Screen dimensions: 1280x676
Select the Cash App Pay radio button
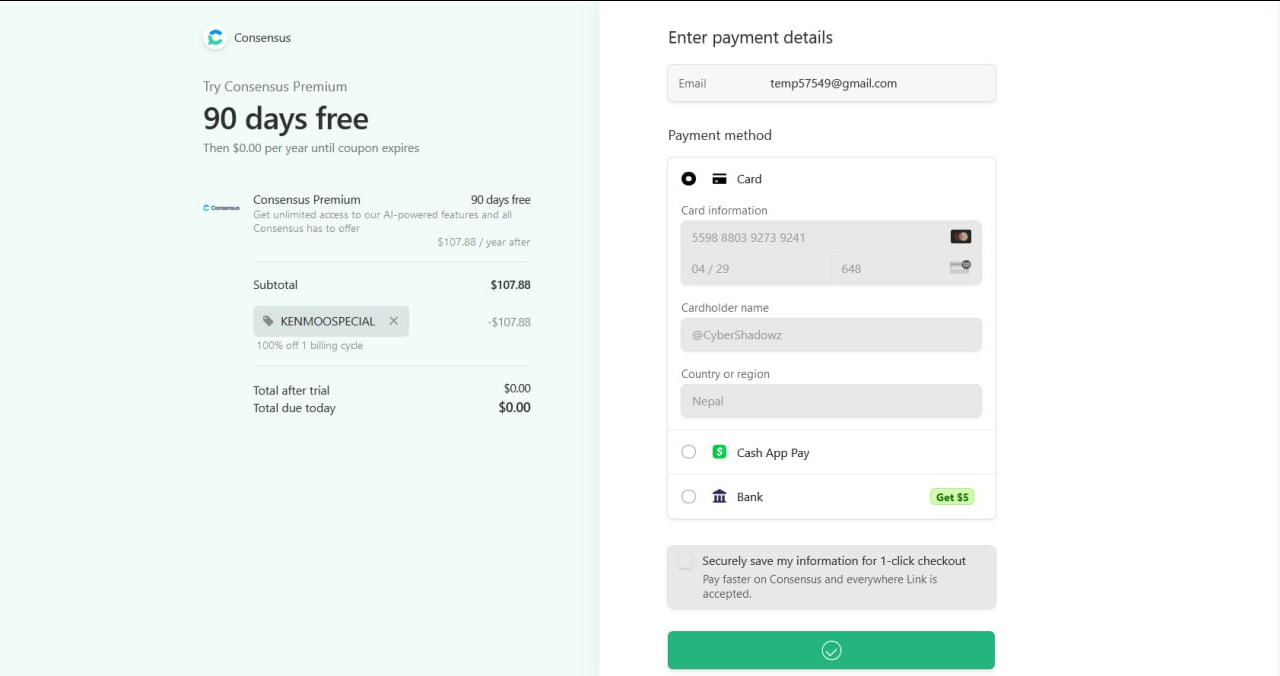(x=689, y=452)
